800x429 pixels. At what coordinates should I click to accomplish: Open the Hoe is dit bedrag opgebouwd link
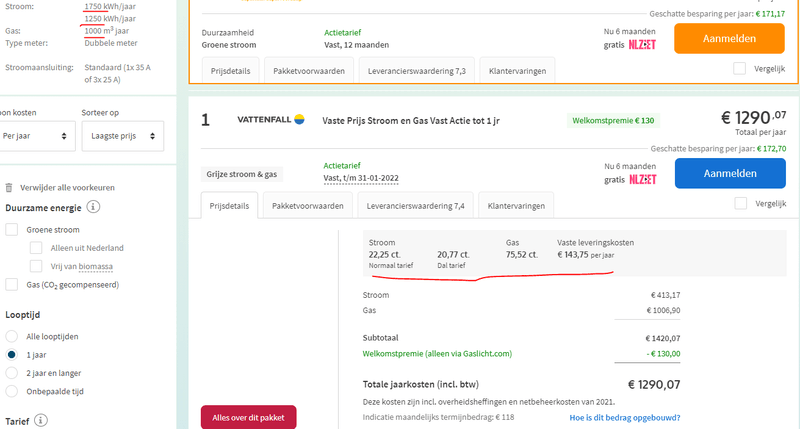click(x=624, y=417)
